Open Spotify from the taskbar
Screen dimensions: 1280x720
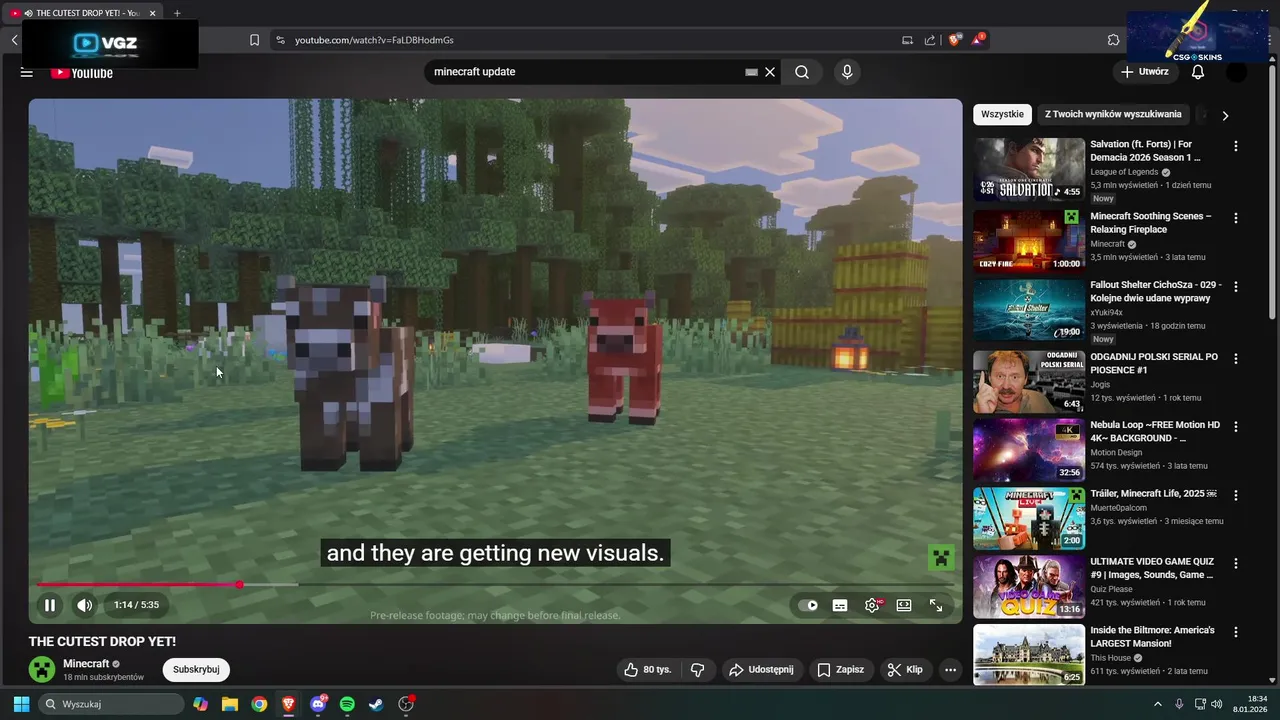[x=347, y=704]
